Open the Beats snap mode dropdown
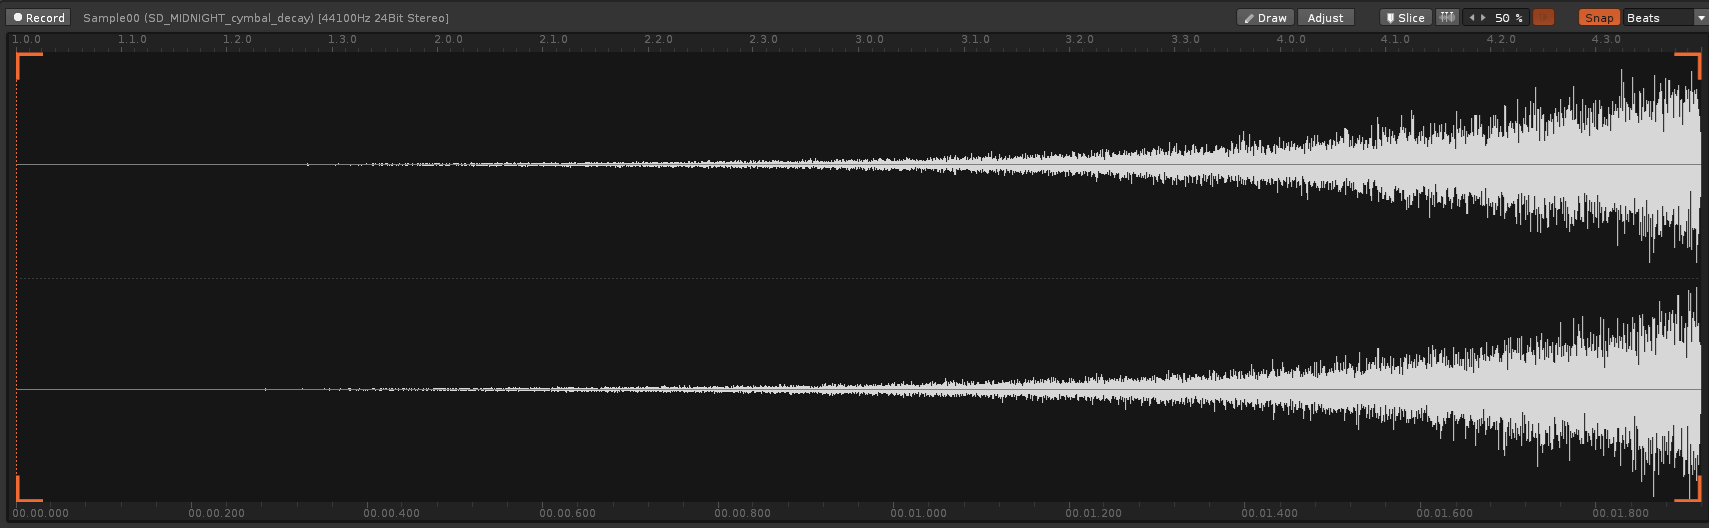This screenshot has width=1709, height=528. [x=1665, y=18]
